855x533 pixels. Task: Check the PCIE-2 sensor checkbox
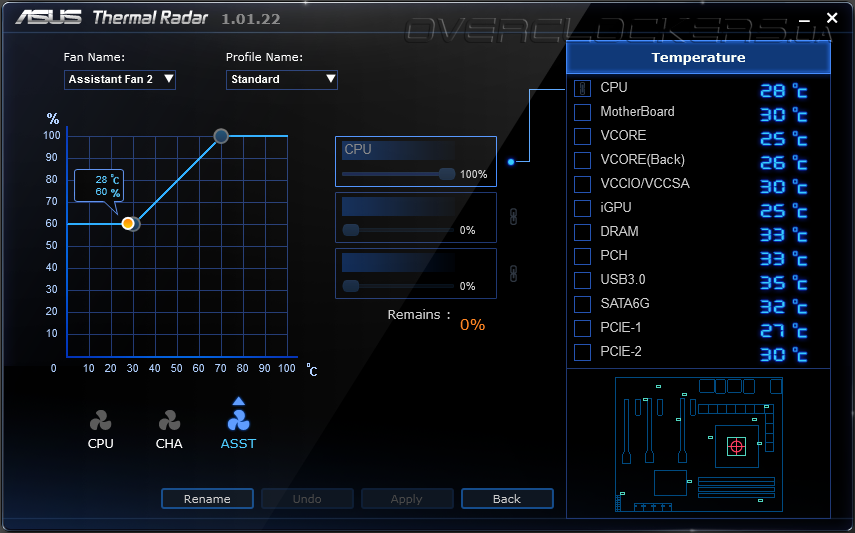582,352
